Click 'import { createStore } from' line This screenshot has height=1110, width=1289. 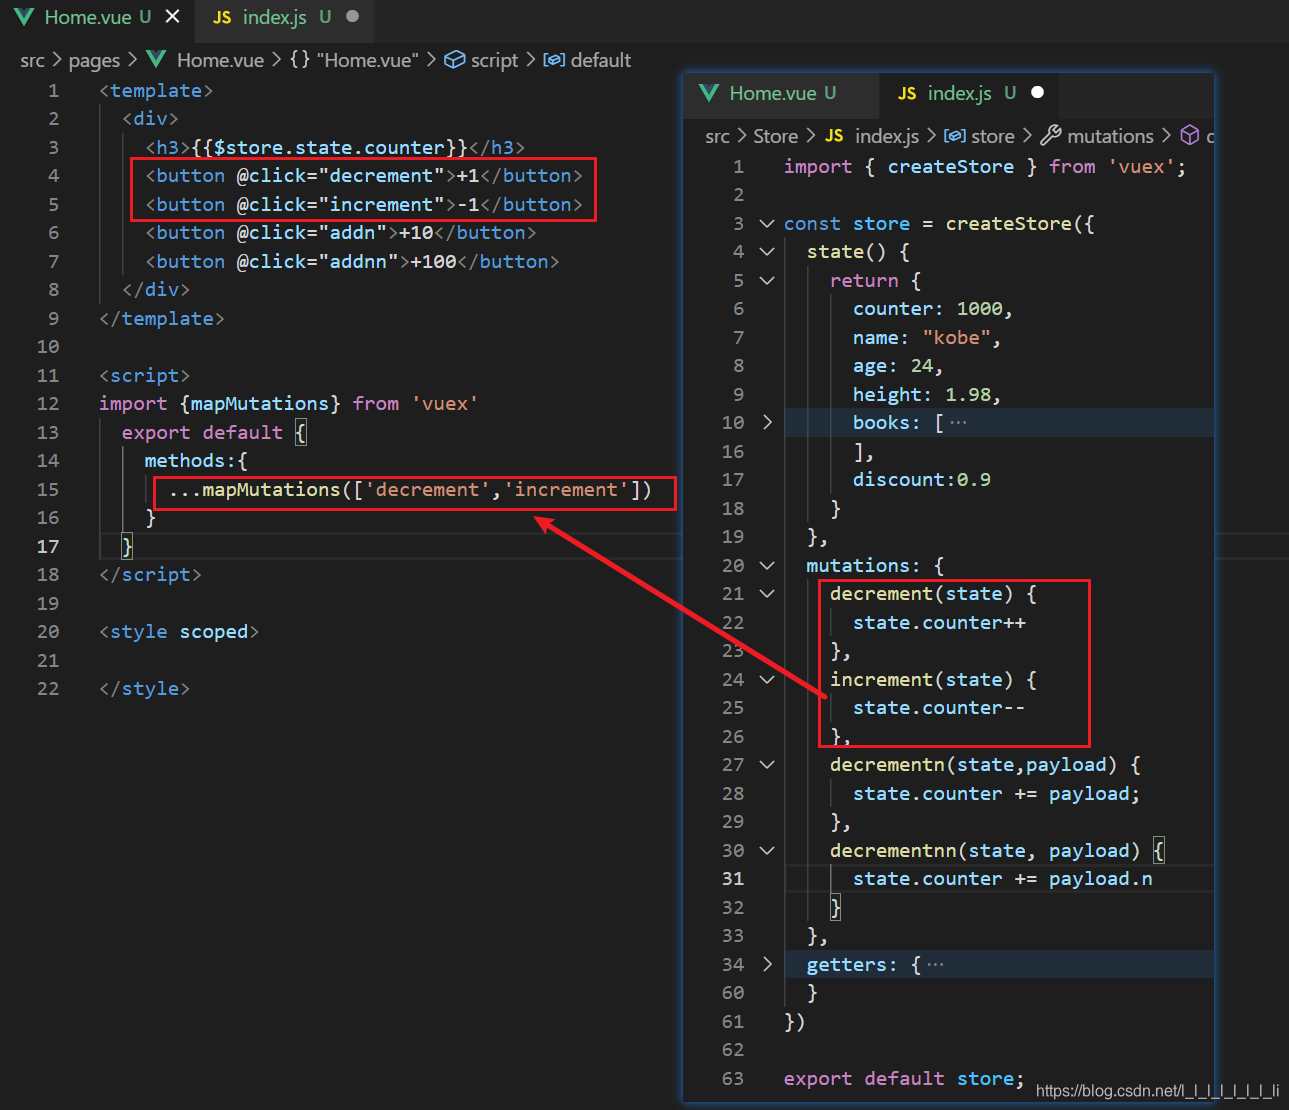985,167
